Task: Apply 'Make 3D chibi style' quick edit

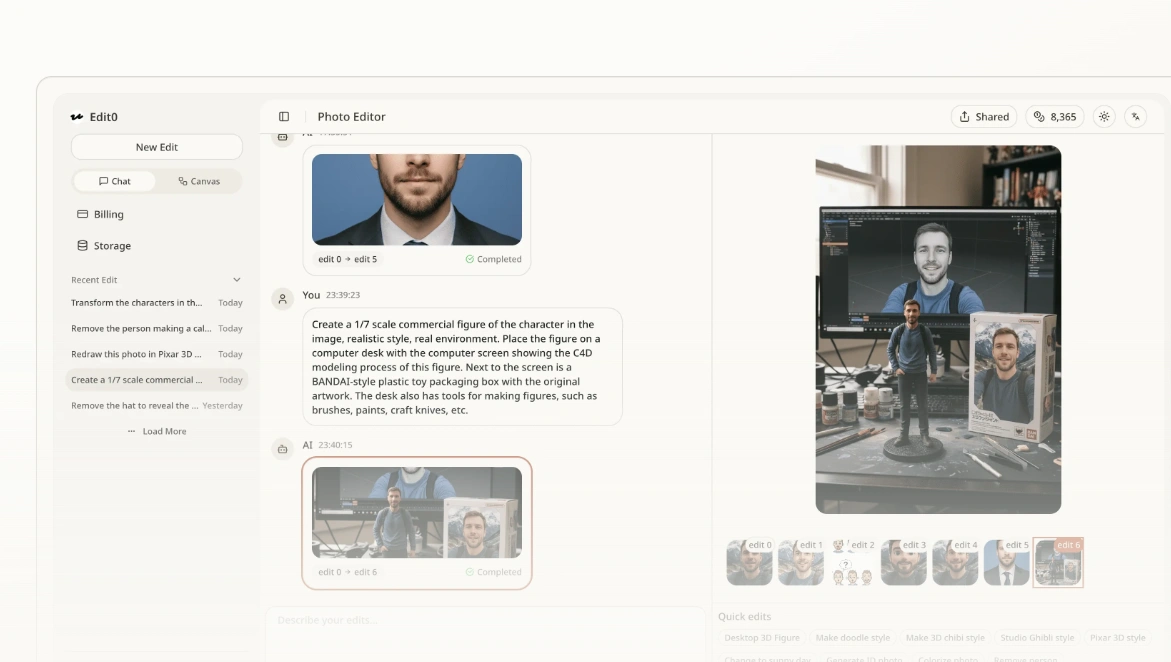Action: (945, 638)
